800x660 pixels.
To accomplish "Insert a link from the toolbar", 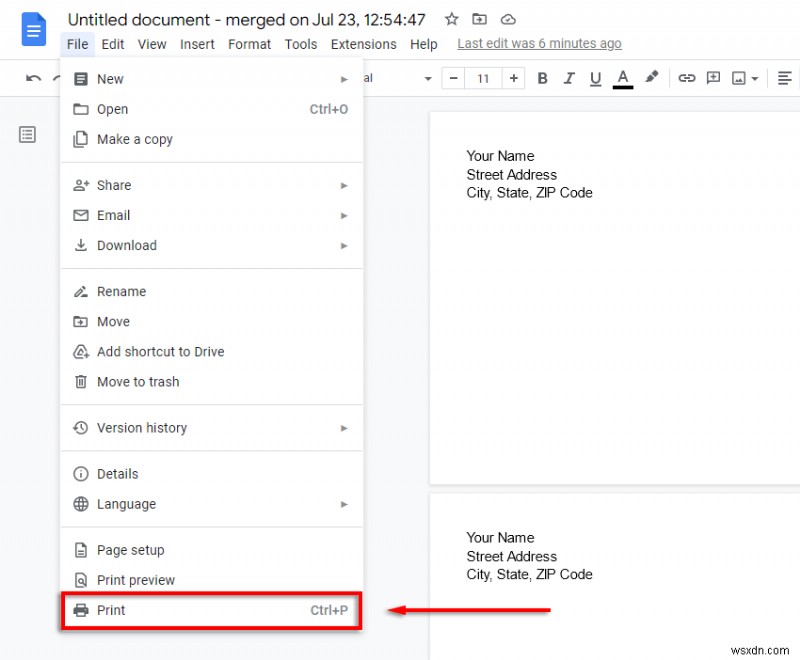I will pos(687,78).
